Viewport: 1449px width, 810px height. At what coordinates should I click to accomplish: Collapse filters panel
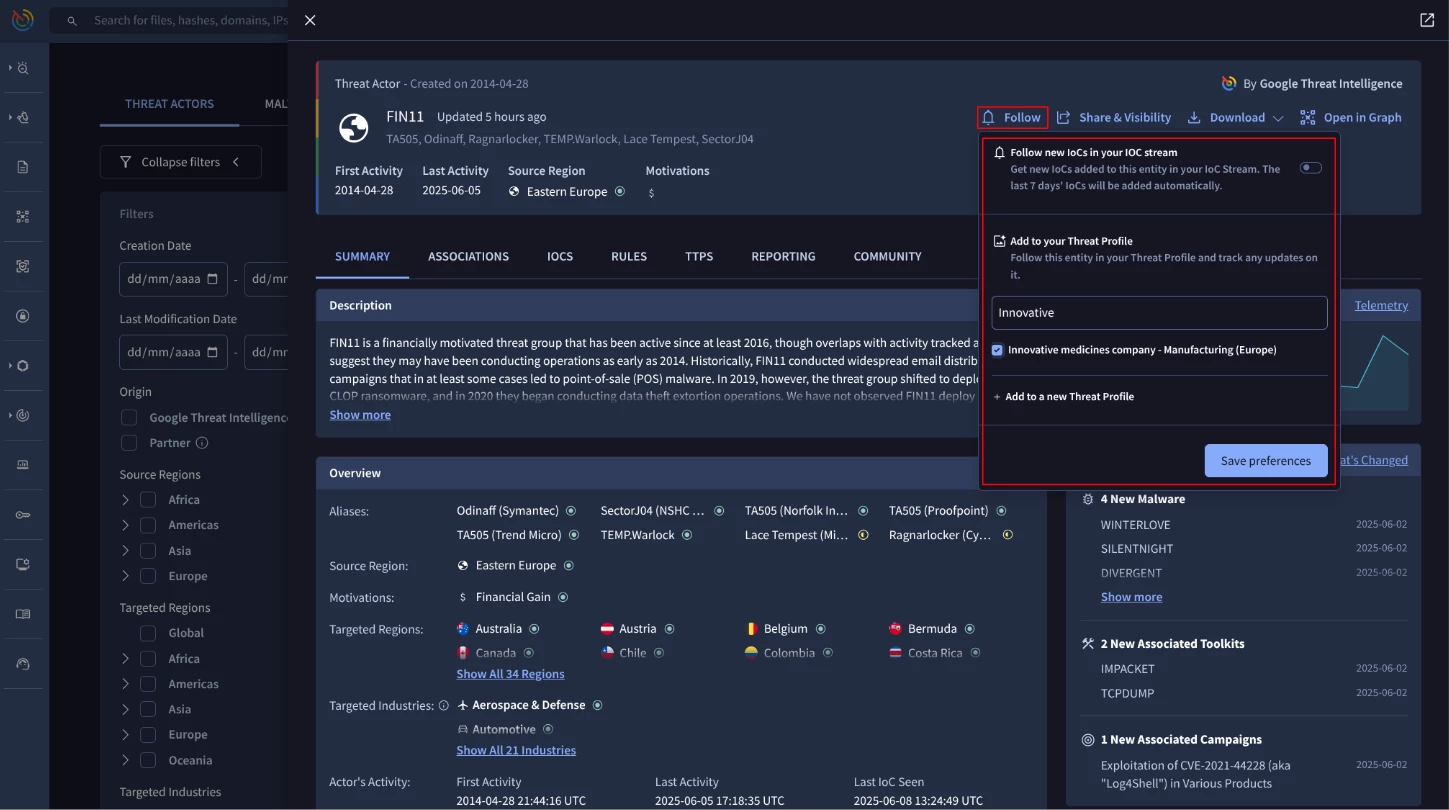coord(180,162)
